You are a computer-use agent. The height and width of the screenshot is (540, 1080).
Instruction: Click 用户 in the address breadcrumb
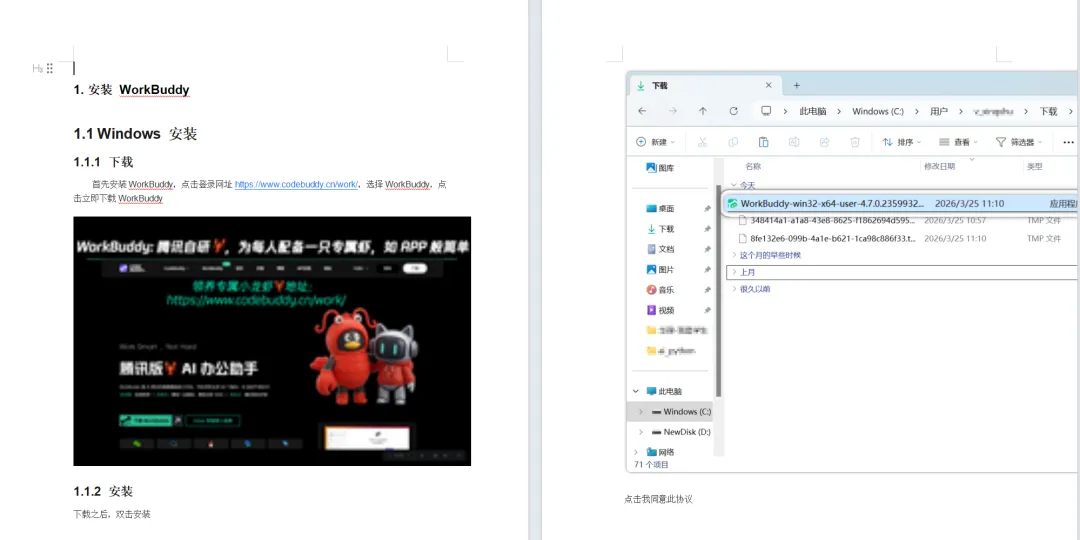[939, 112]
